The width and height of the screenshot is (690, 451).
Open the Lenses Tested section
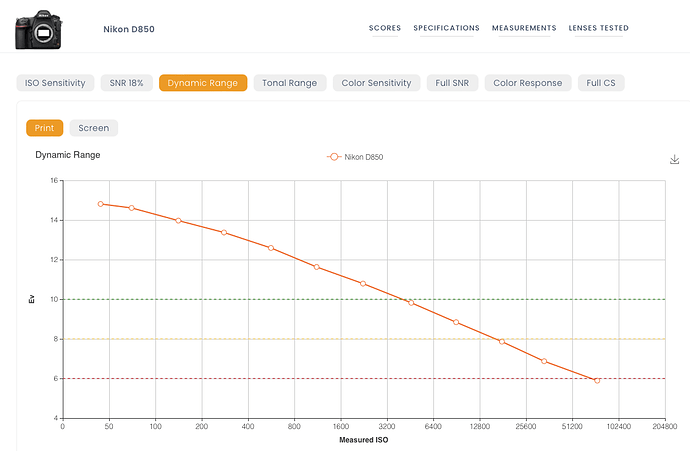pyautogui.click(x=598, y=28)
